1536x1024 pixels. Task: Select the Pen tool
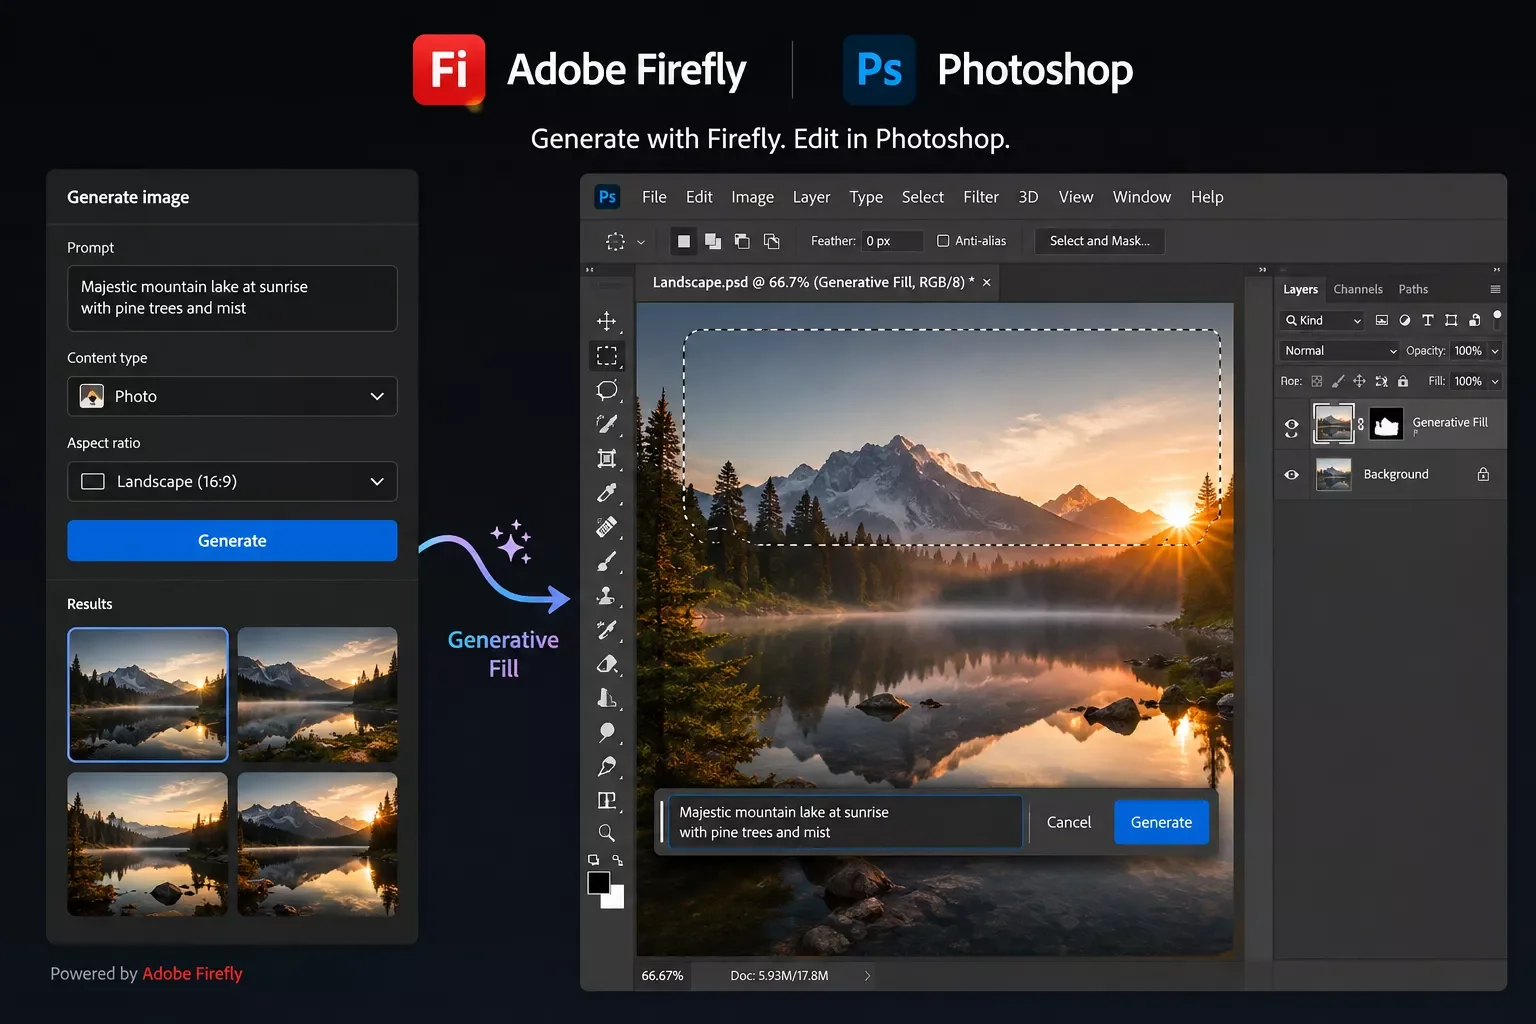pyautogui.click(x=606, y=767)
